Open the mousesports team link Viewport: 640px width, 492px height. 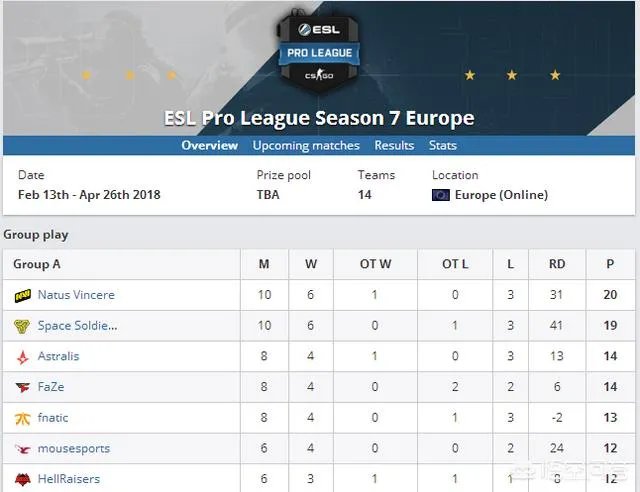[74, 449]
